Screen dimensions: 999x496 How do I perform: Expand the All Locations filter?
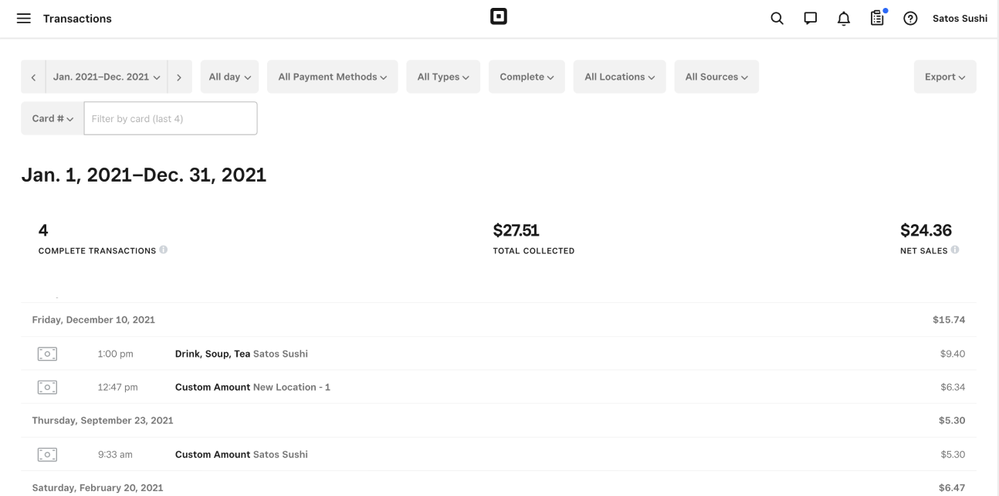pos(619,77)
